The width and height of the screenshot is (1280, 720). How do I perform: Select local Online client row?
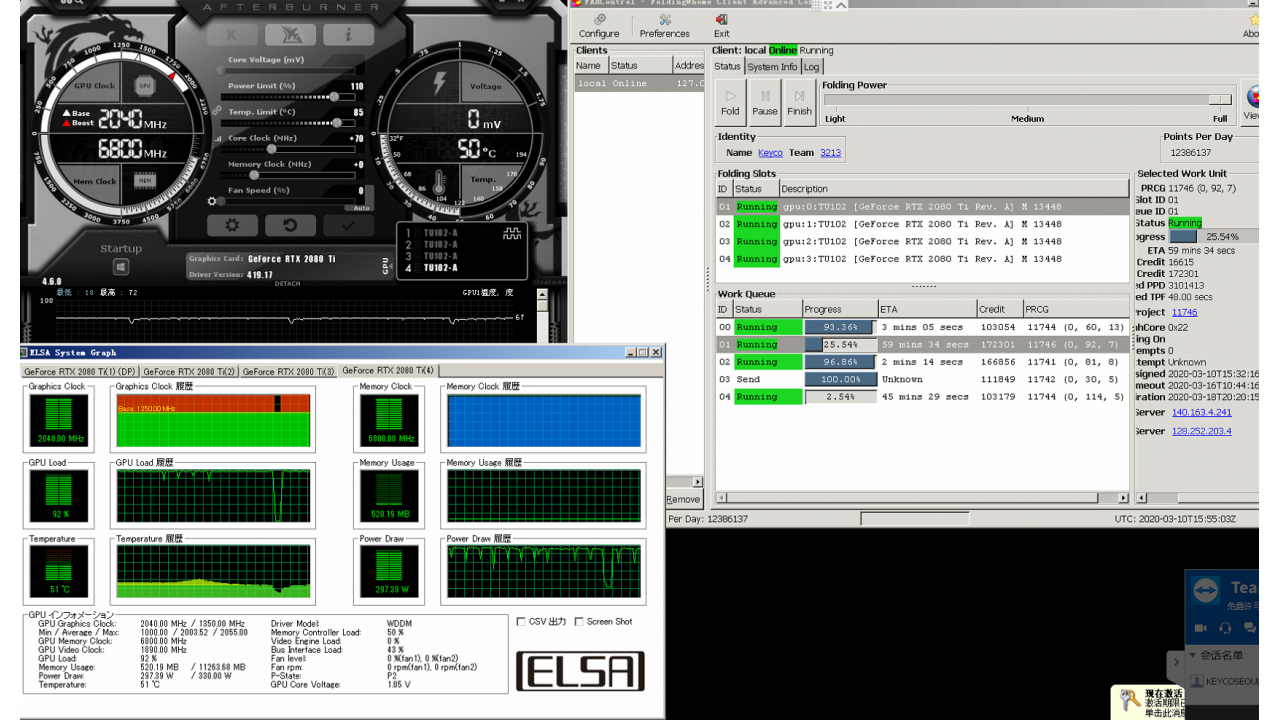point(640,83)
